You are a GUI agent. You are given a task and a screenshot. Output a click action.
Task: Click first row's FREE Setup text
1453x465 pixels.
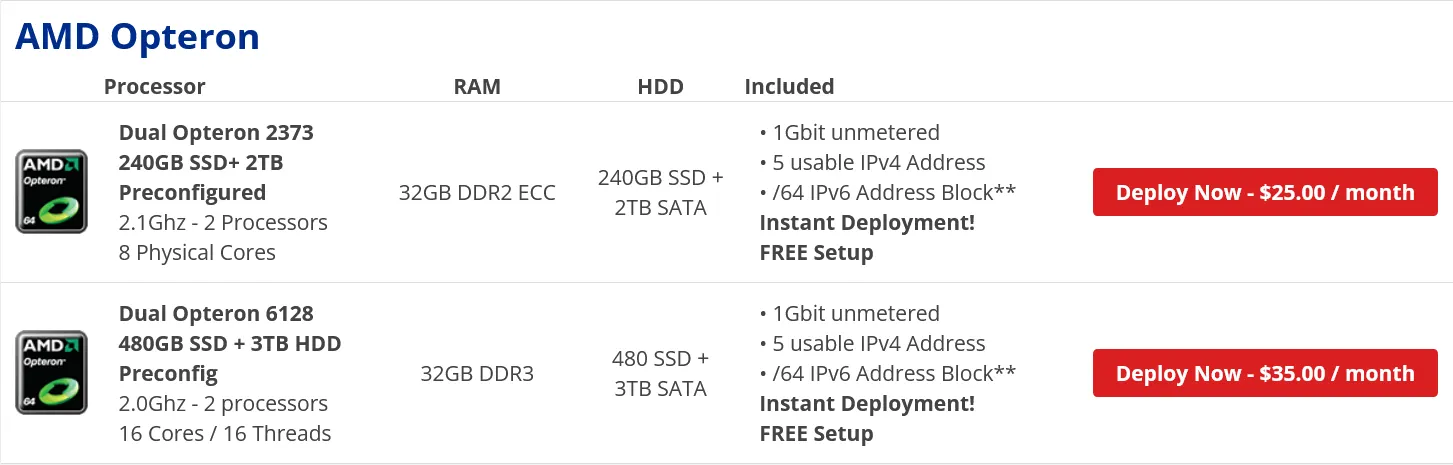click(816, 252)
